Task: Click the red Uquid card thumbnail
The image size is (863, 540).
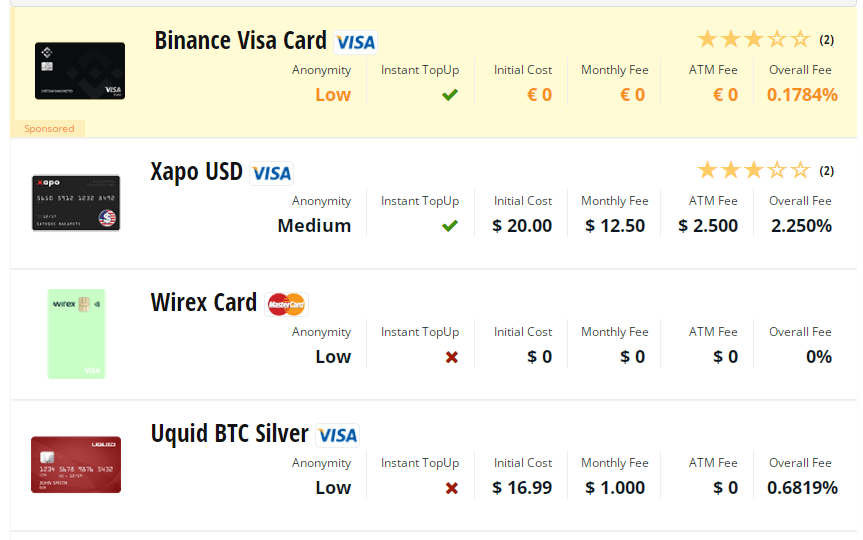Action: [76, 464]
